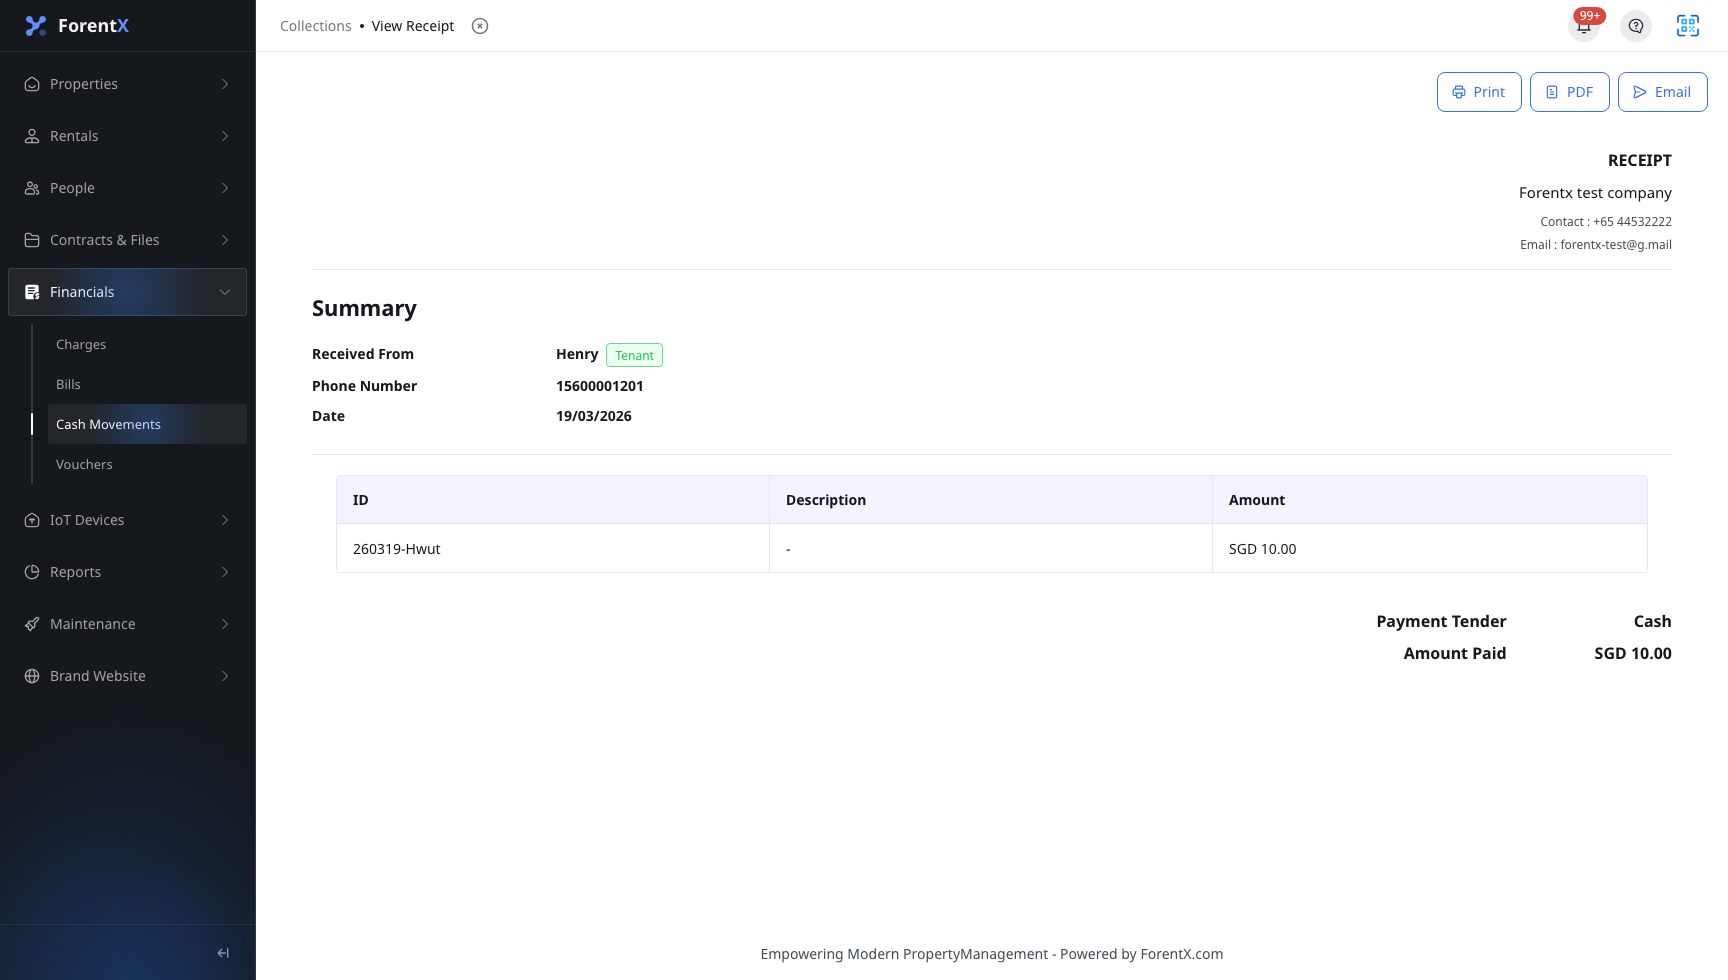
Task: Click receipt ID 260319-Hwut
Action: tap(397, 549)
